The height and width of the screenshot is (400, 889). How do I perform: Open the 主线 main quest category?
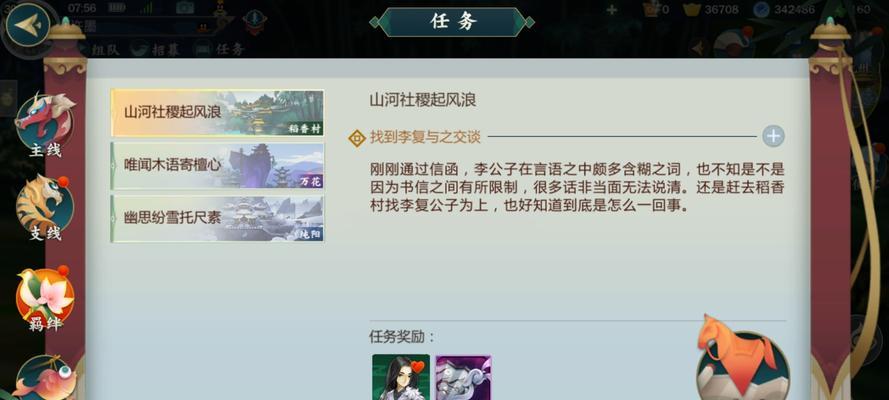coord(44,125)
